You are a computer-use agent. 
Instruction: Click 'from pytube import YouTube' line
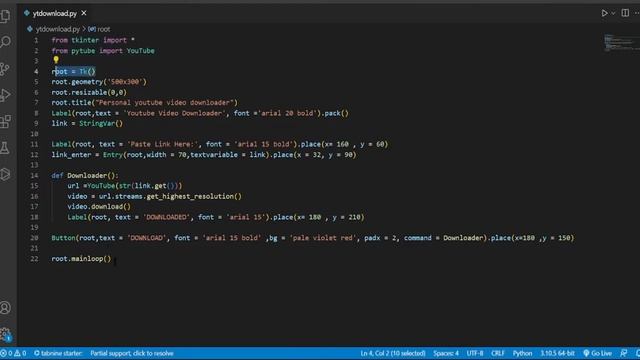(x=103, y=51)
